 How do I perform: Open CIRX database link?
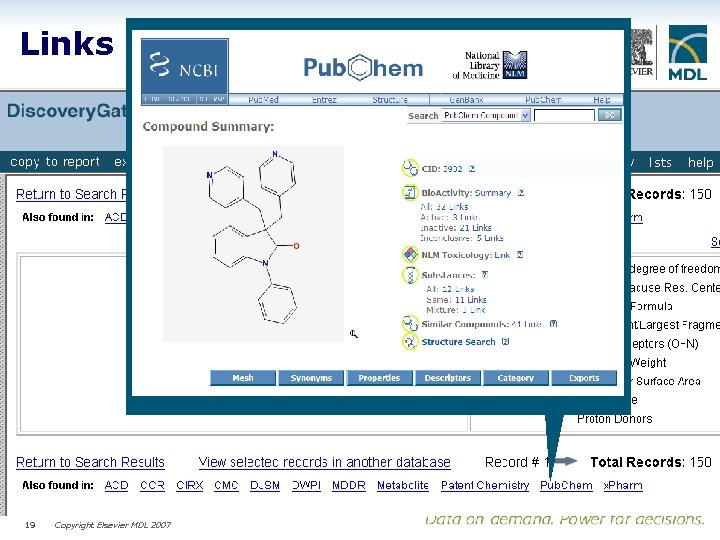[x=189, y=485]
